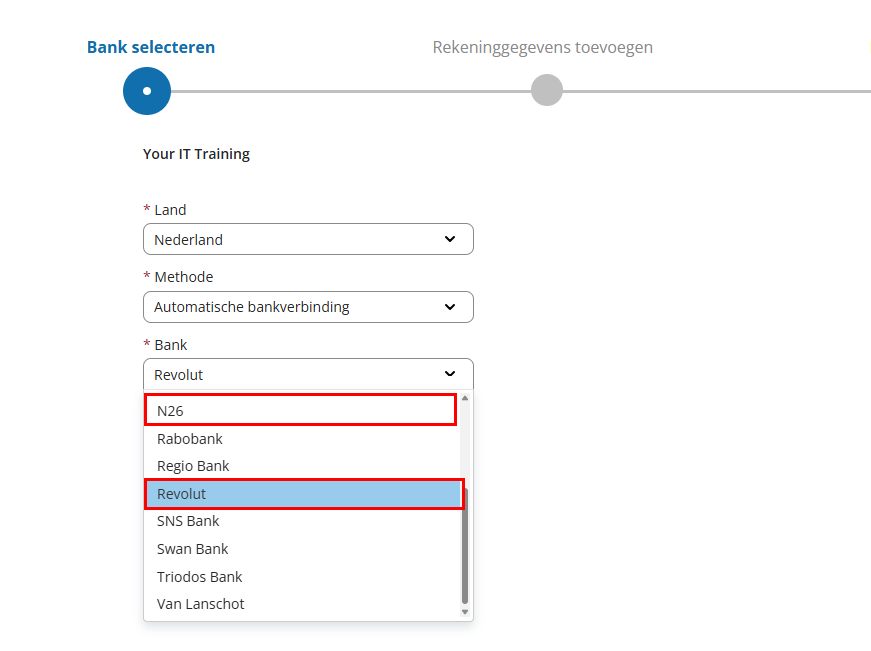Select Triodos Bank from the list
Screen dimensions: 871x651
coord(303,577)
